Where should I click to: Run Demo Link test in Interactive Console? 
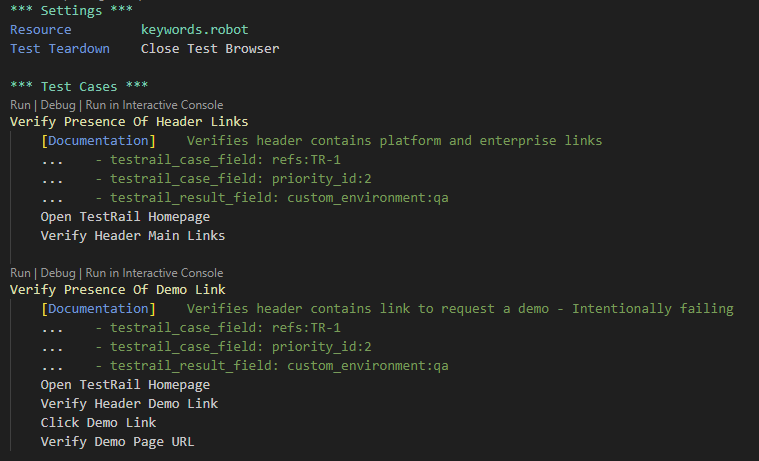click(154, 273)
